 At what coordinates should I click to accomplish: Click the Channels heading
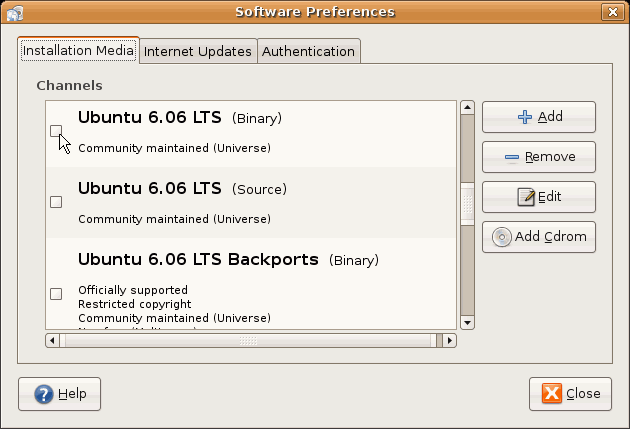[x=70, y=86]
